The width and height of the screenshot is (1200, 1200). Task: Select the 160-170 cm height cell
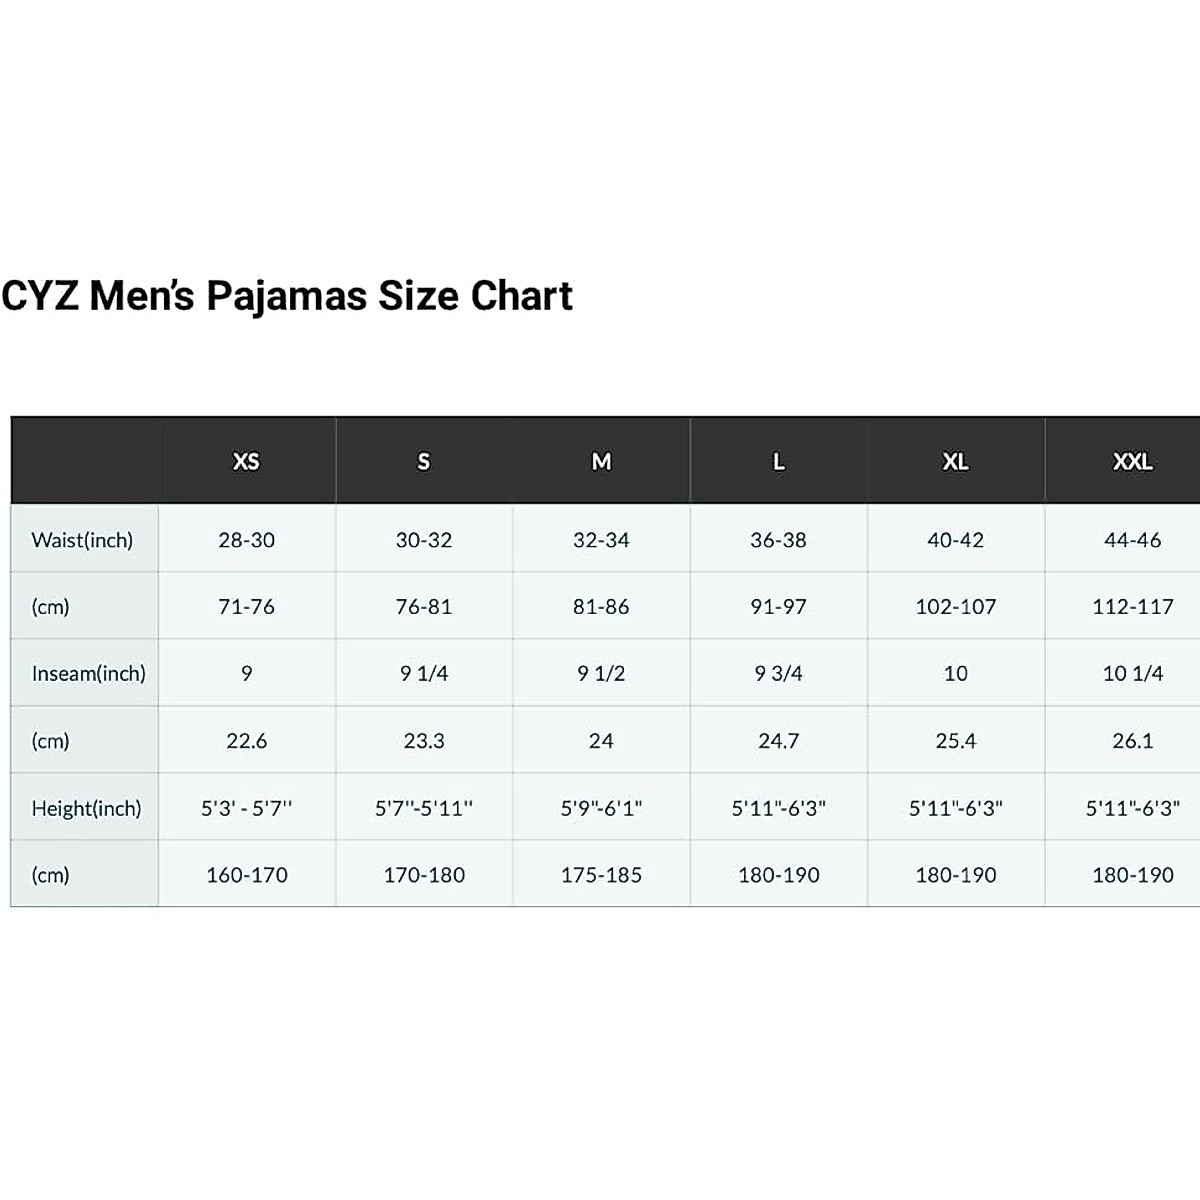click(x=246, y=875)
